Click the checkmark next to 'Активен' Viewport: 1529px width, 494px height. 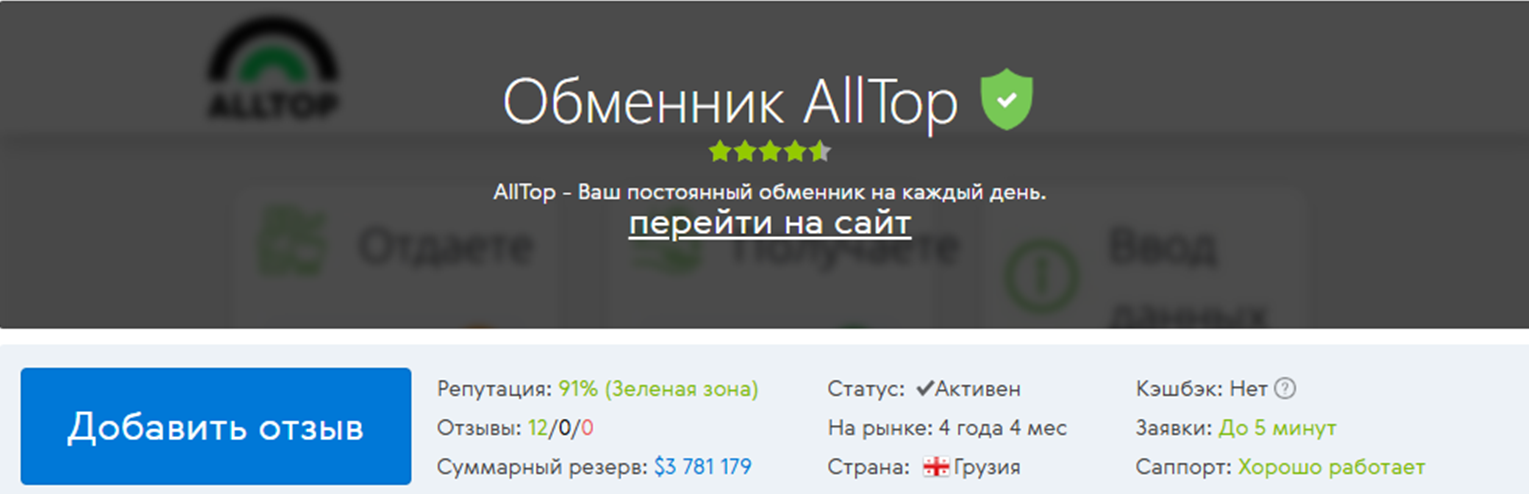coord(925,388)
